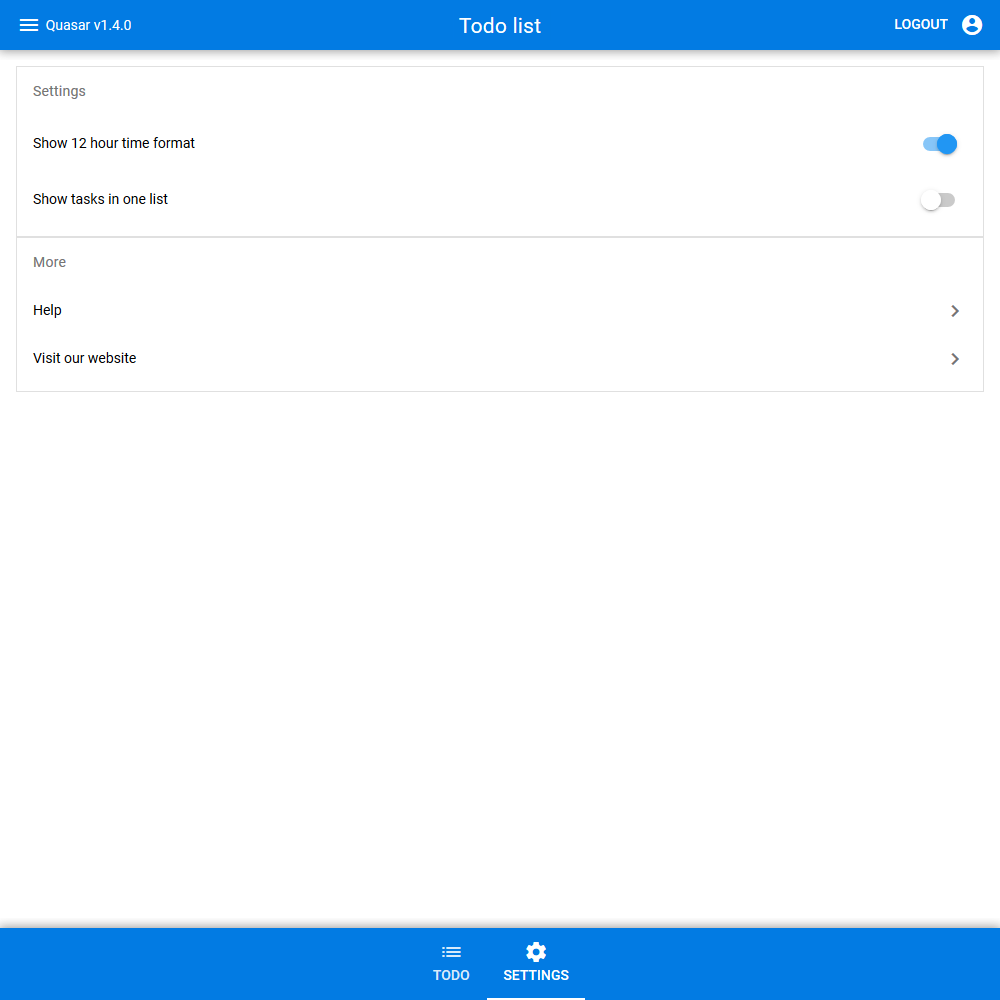Click the Settings section heading
The image size is (1000, 1000).
(59, 91)
